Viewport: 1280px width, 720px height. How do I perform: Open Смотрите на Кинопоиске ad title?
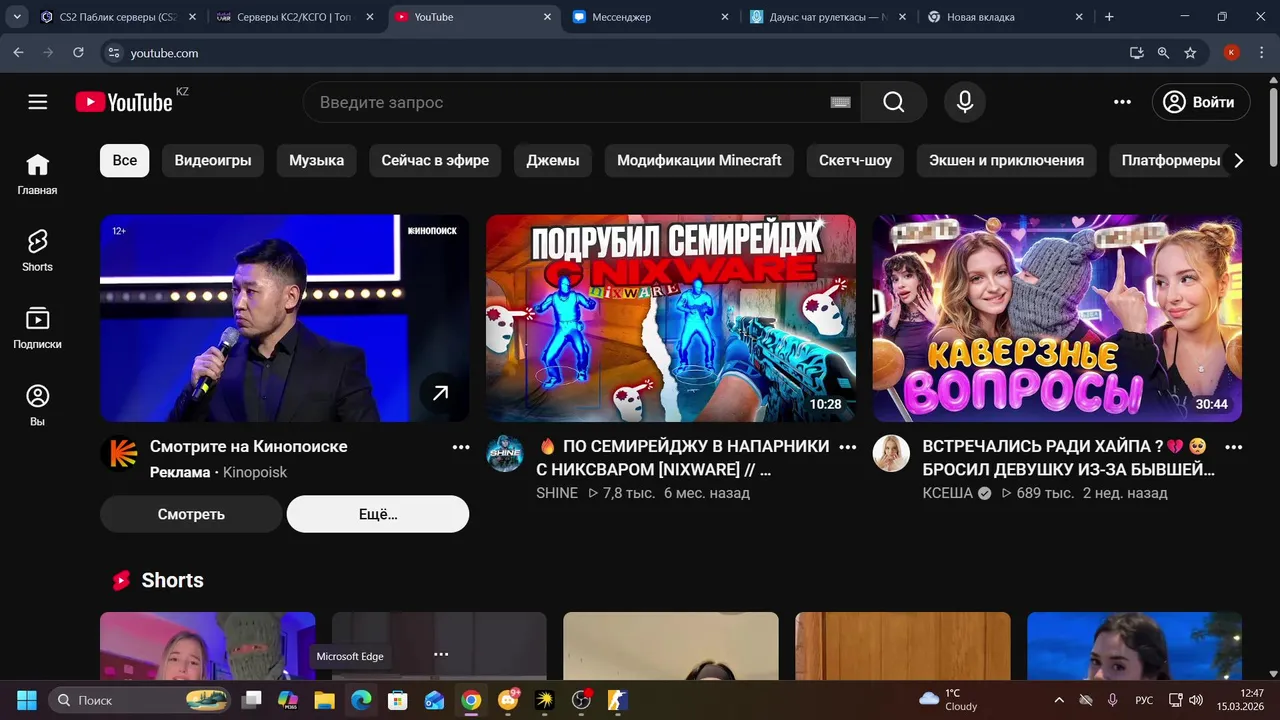coord(249,446)
